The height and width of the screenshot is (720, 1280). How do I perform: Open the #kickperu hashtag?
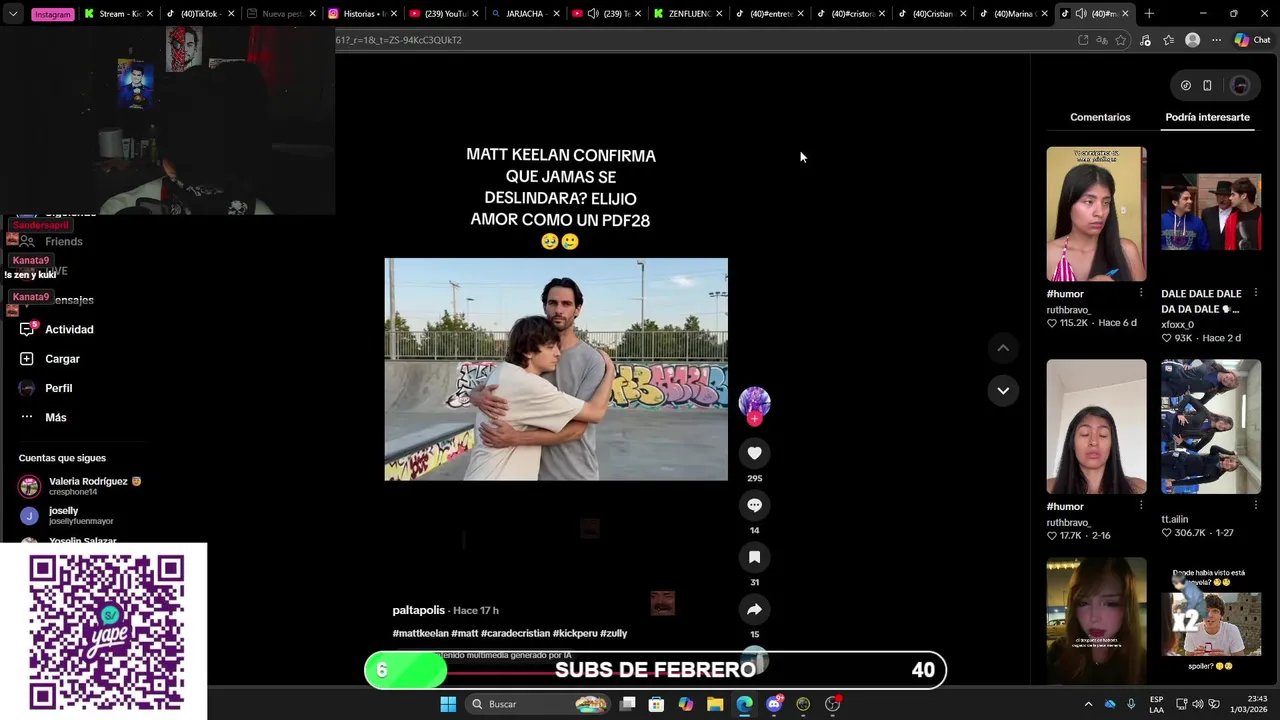click(x=575, y=633)
